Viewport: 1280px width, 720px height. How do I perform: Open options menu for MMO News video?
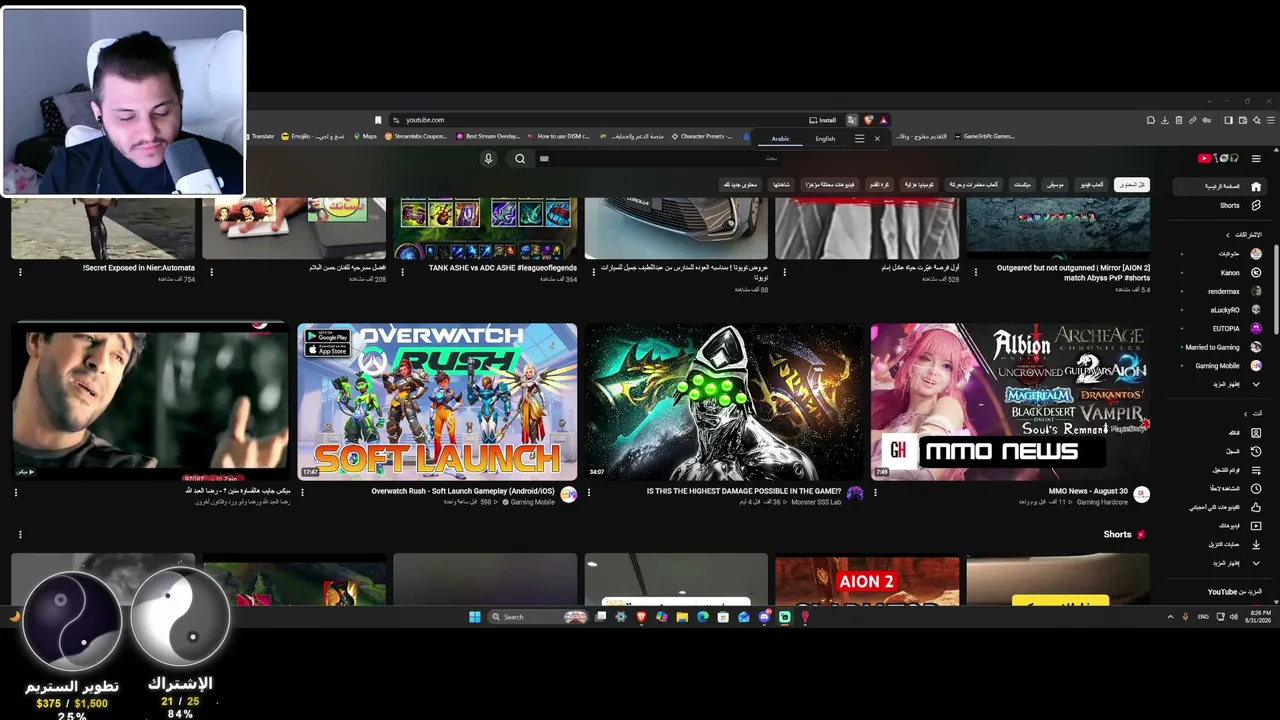(x=875, y=492)
